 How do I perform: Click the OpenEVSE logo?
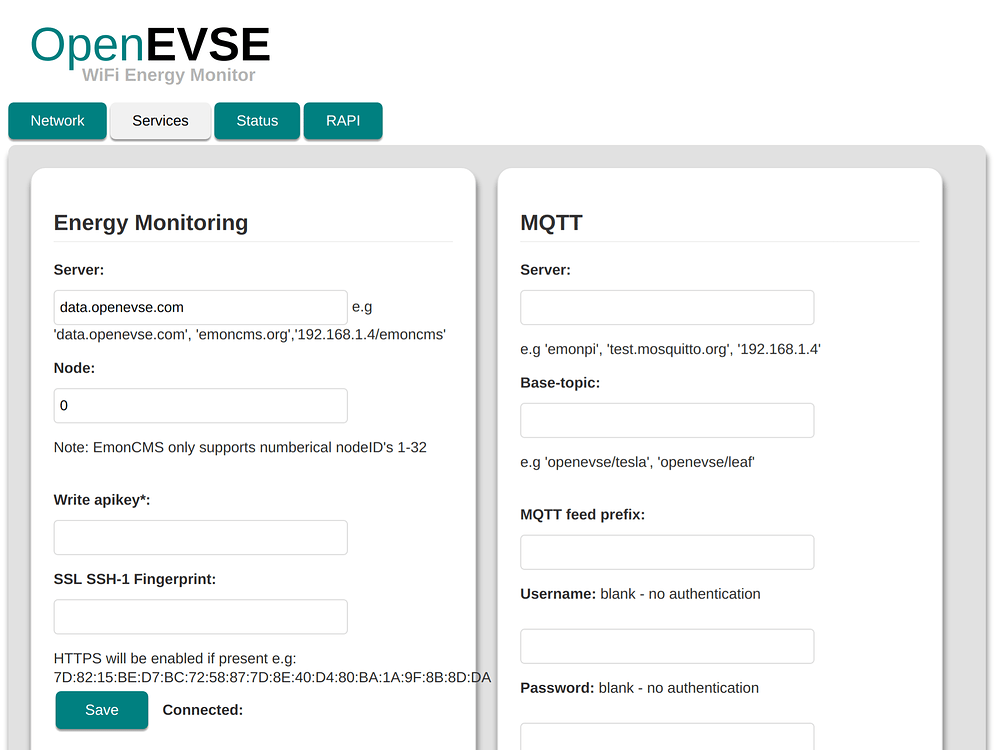(x=149, y=44)
